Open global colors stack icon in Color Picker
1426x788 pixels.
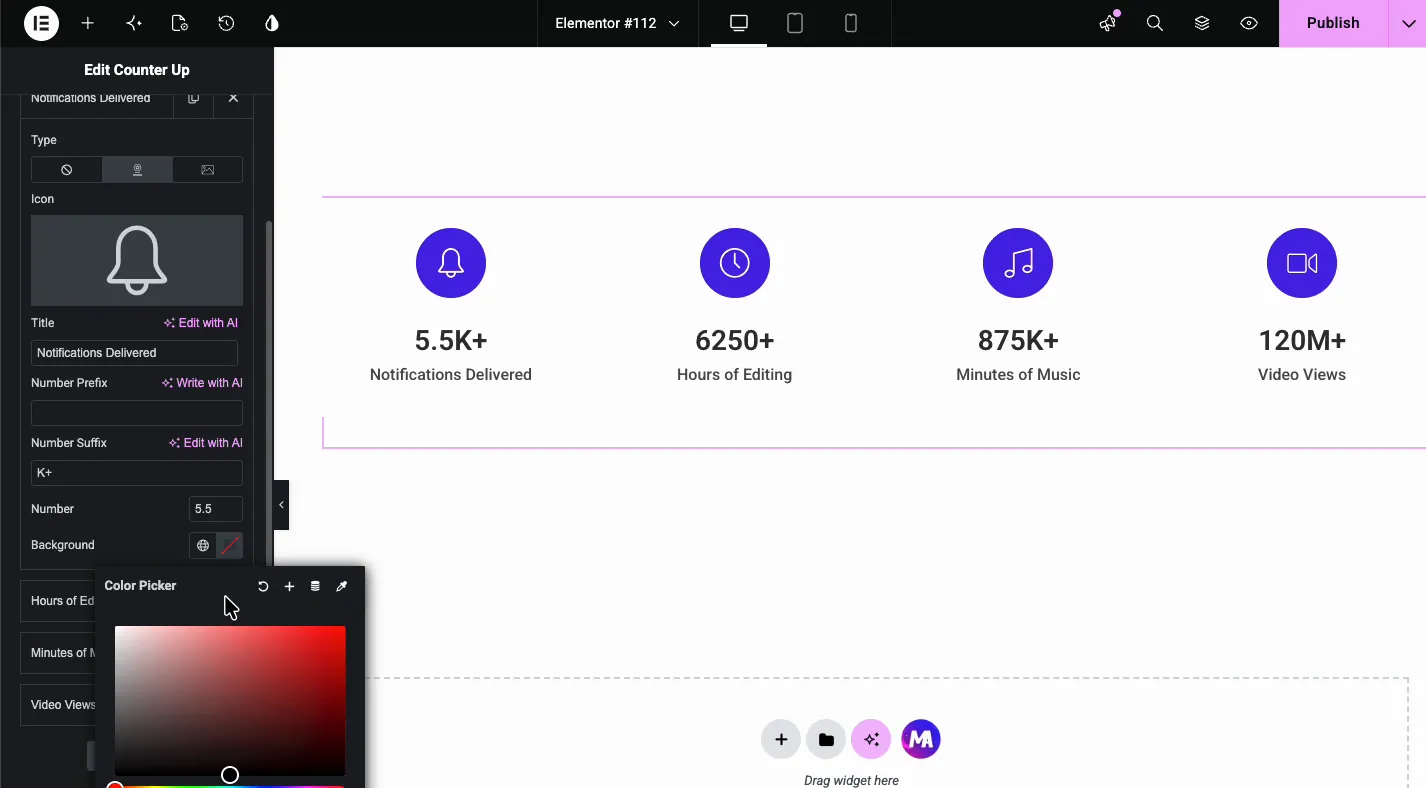tap(315, 586)
